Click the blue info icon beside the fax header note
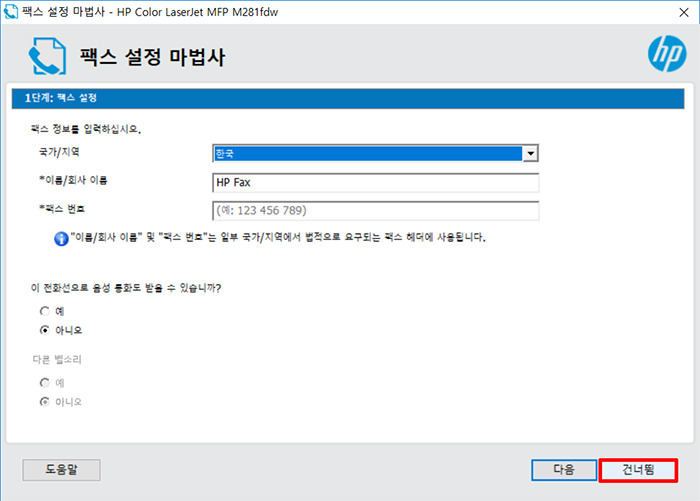 61,238
